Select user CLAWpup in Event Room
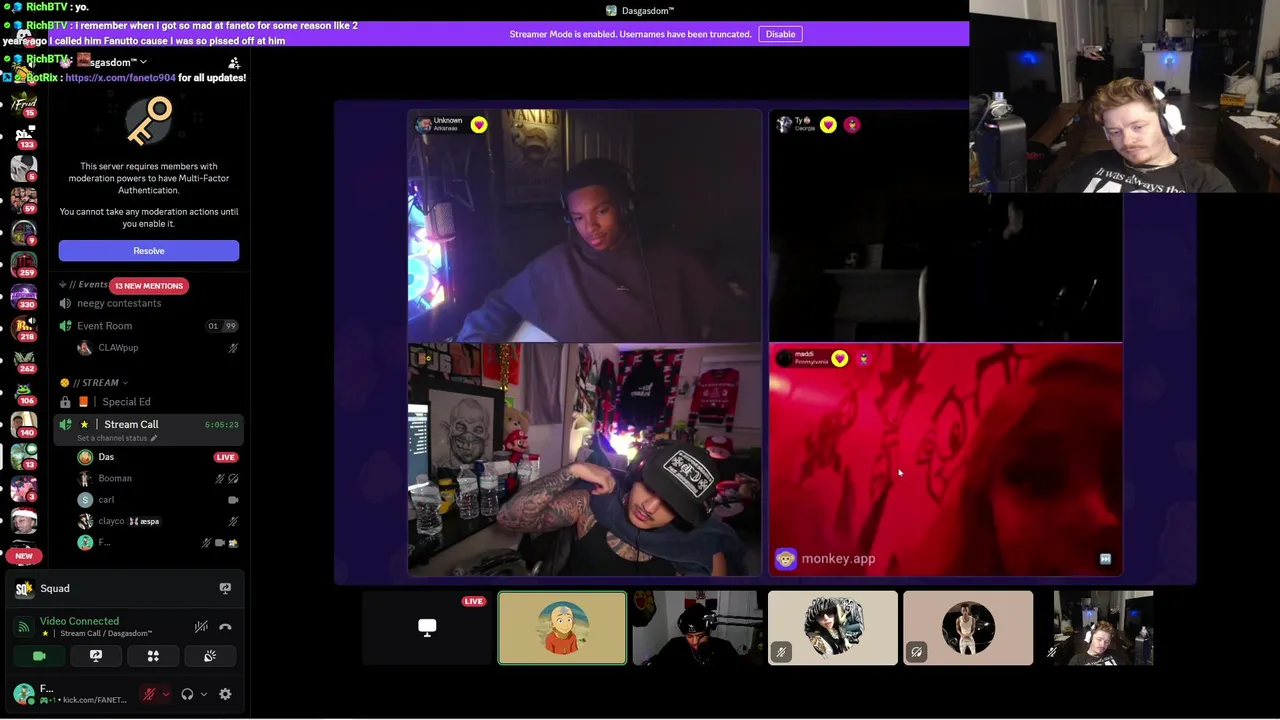This screenshot has height=720, width=1280. click(x=118, y=348)
